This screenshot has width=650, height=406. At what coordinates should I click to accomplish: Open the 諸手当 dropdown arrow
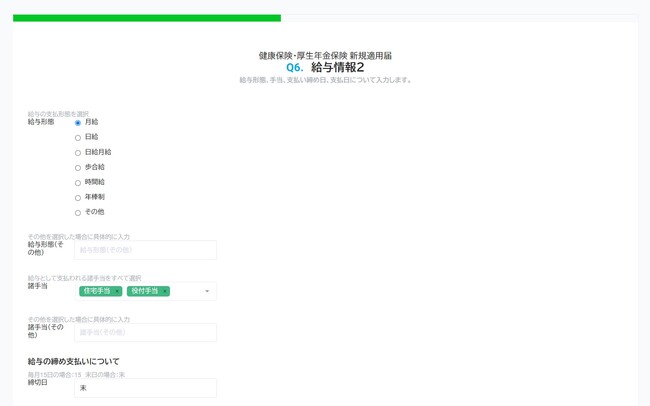207,291
